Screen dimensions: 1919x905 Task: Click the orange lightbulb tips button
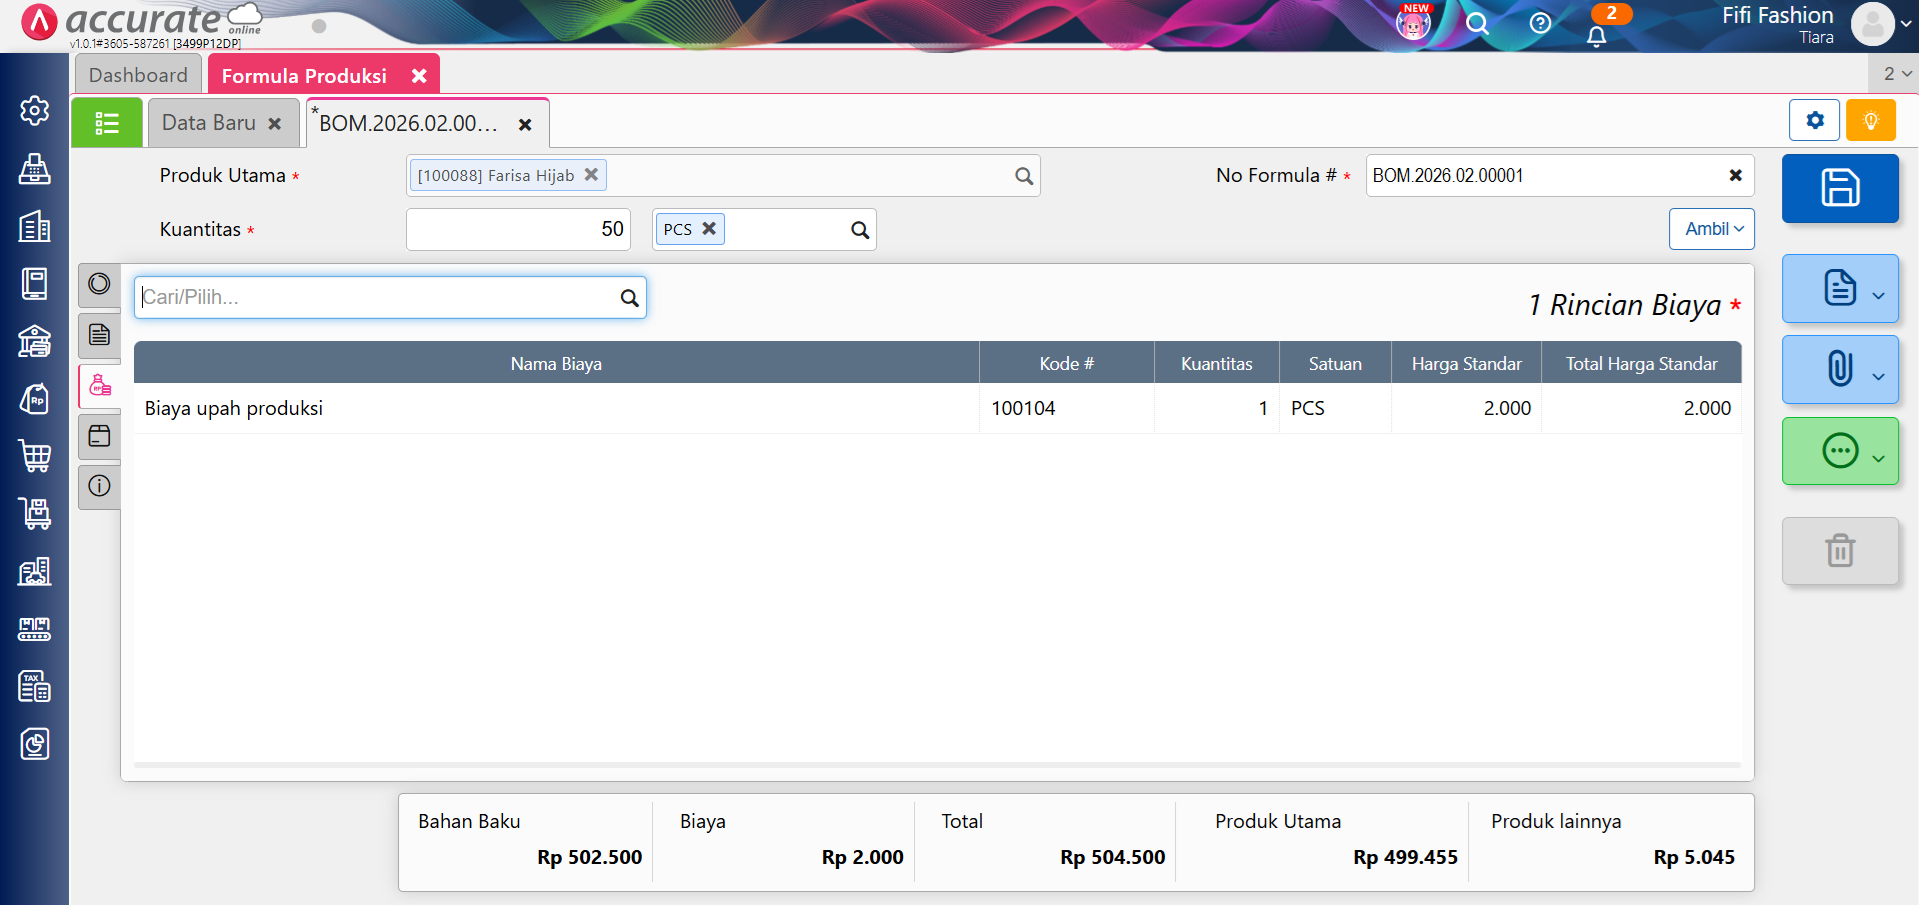click(1870, 121)
